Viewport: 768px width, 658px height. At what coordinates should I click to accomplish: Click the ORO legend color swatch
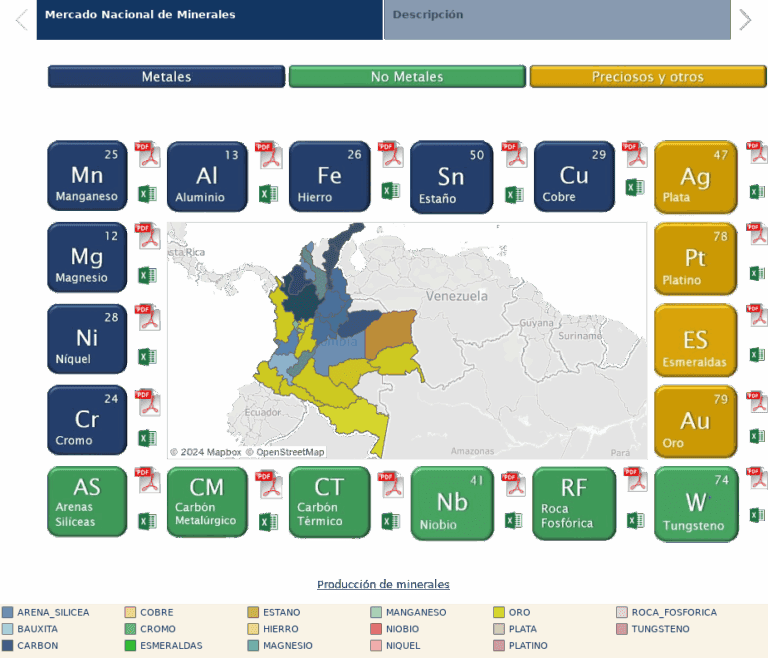tap(499, 612)
